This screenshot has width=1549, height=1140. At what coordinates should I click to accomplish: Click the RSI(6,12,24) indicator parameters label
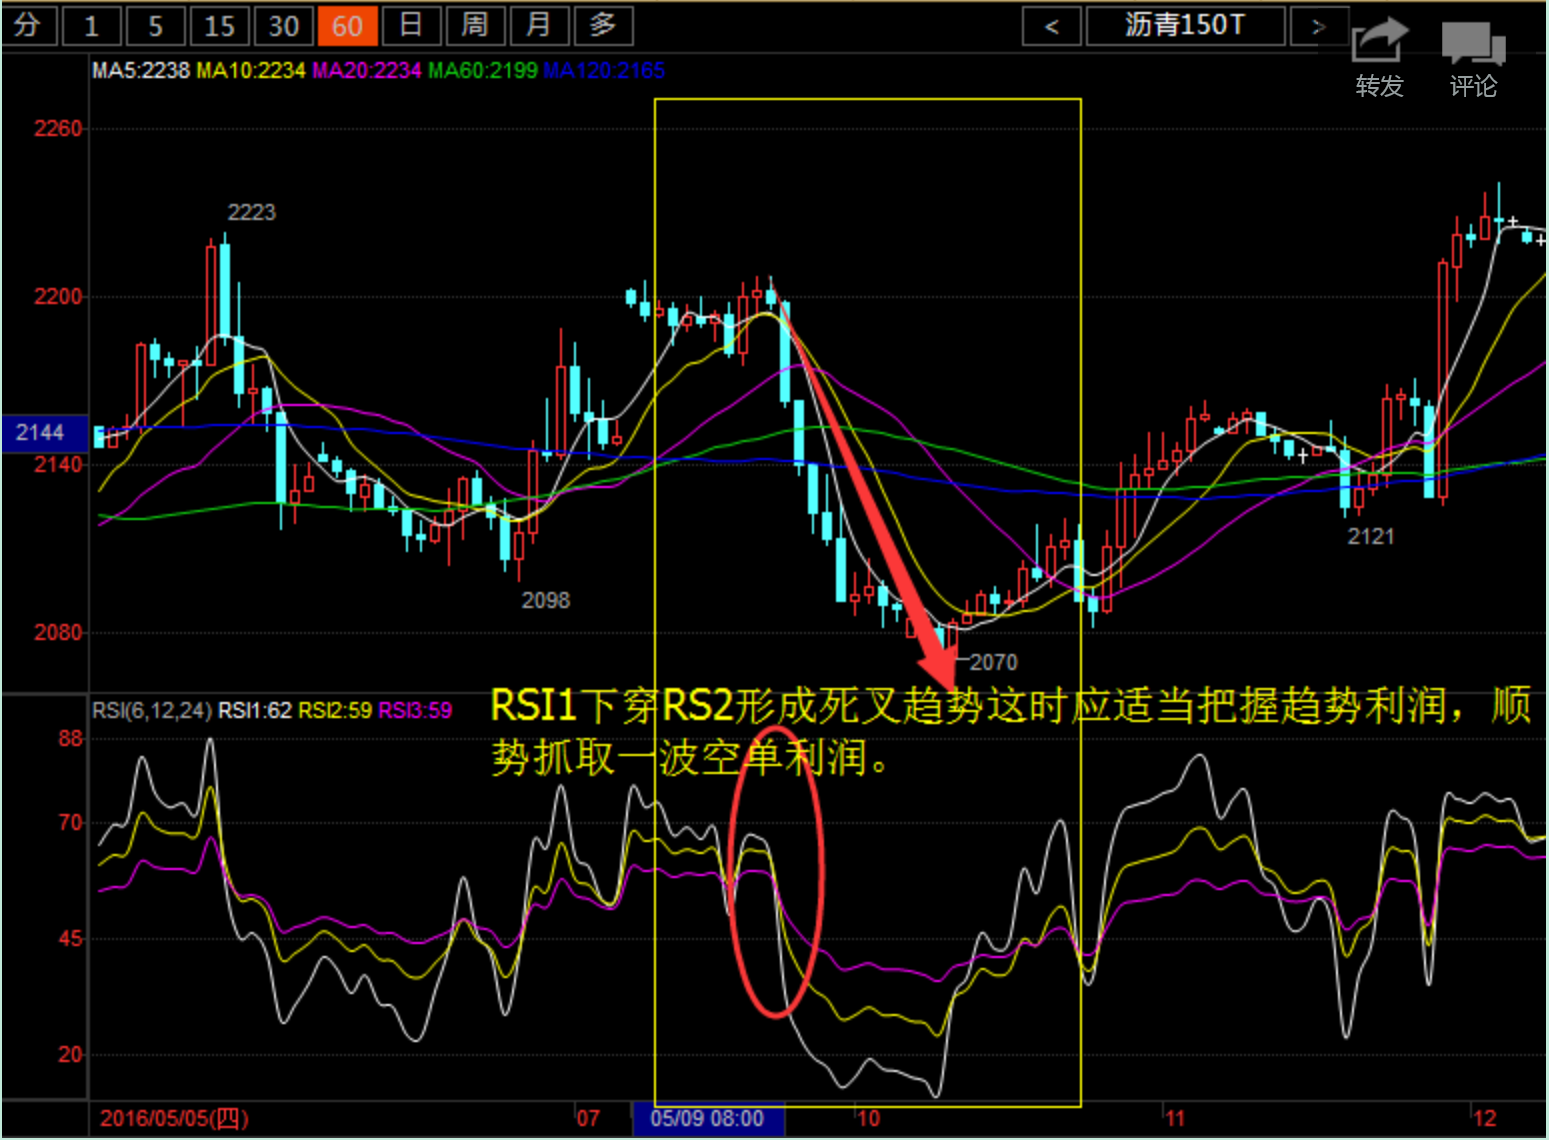click(x=152, y=711)
